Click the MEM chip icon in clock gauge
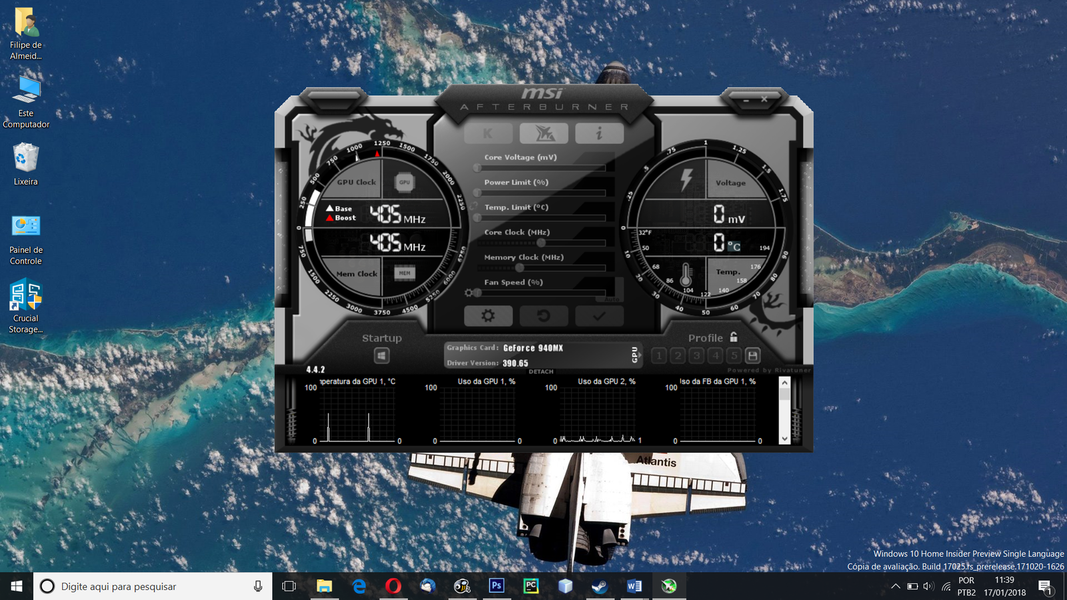This screenshot has width=1067, height=600. click(405, 273)
